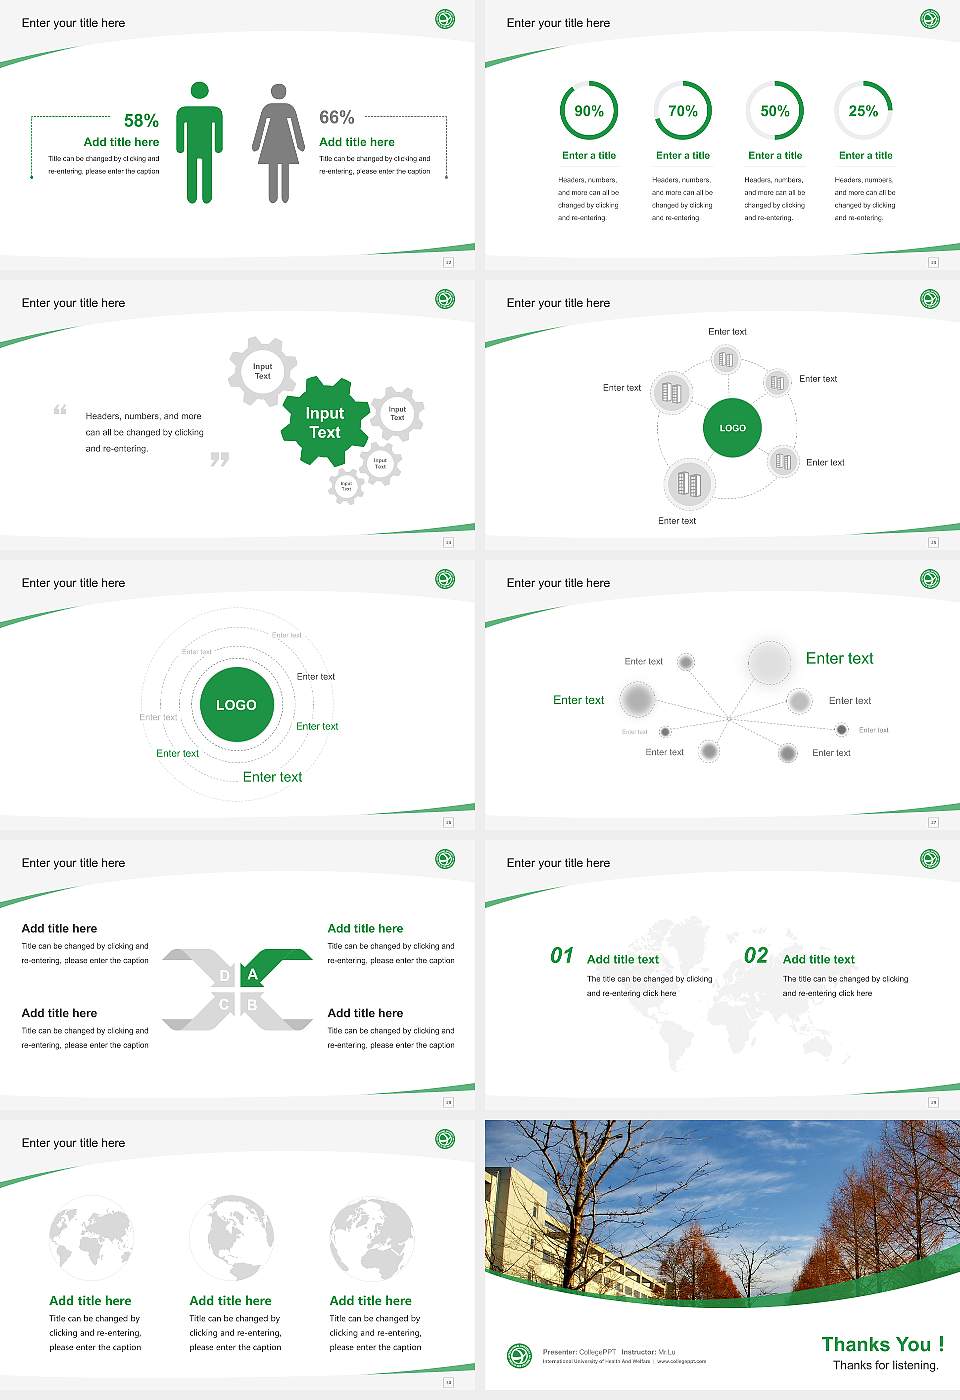Viewport: 960px width, 1400px height.
Task: Click the corner logo on the gears slide
Action: [445, 298]
